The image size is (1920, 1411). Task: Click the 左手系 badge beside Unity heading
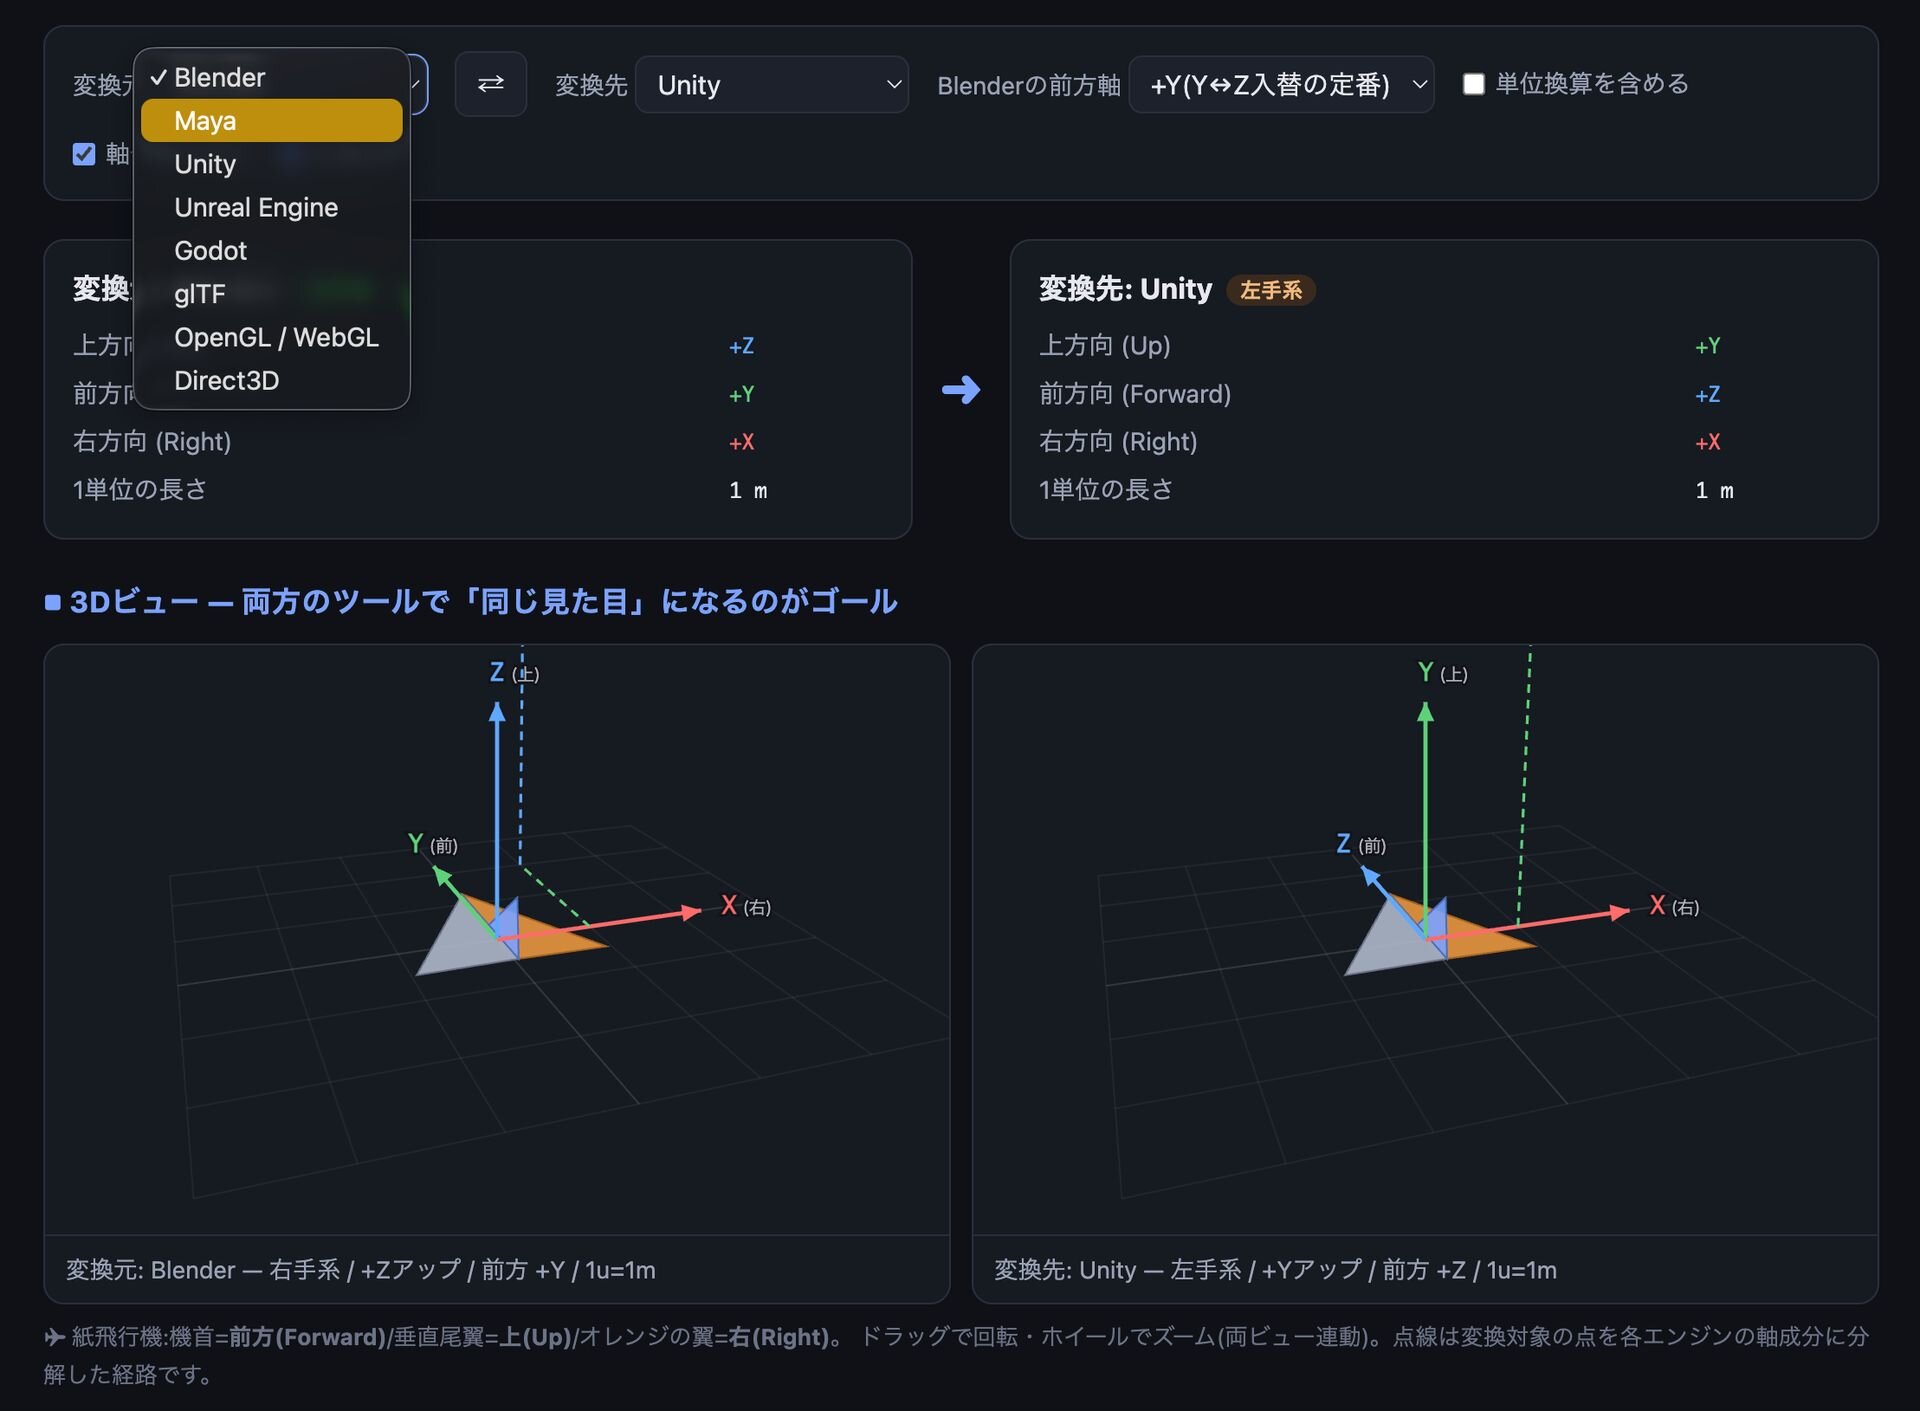[x=1271, y=290]
